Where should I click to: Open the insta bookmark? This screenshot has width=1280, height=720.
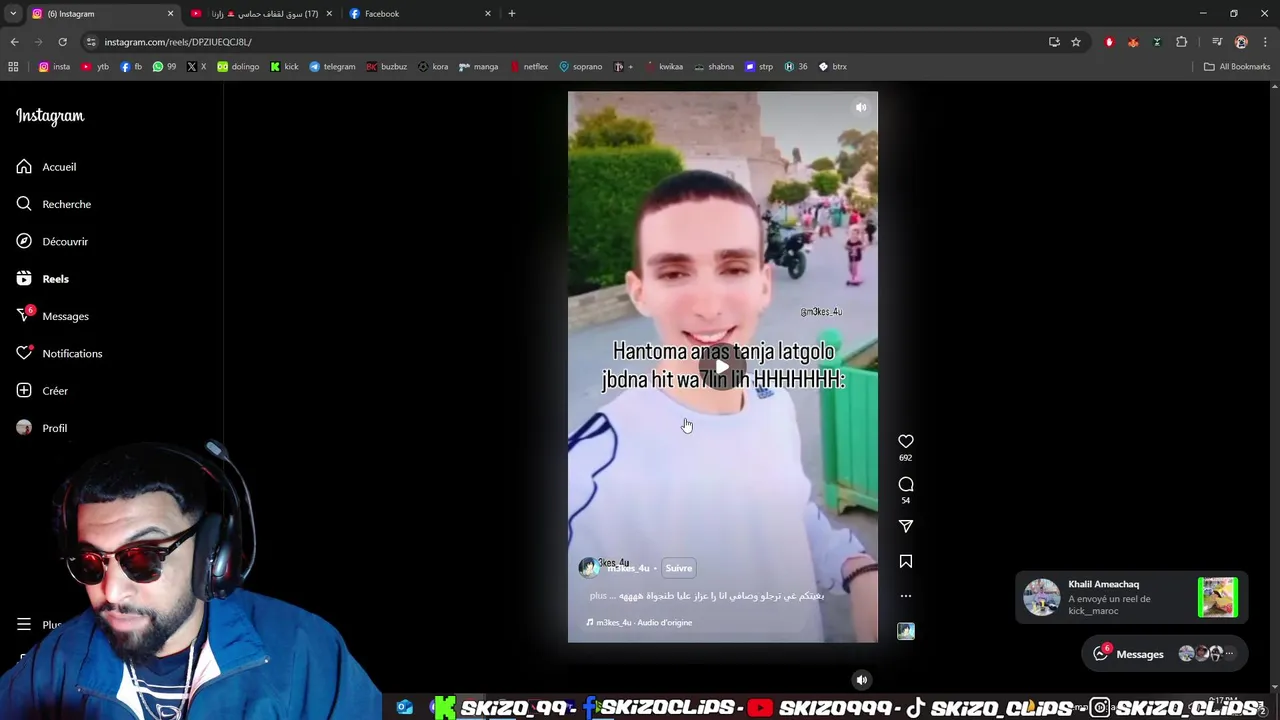click(54, 67)
